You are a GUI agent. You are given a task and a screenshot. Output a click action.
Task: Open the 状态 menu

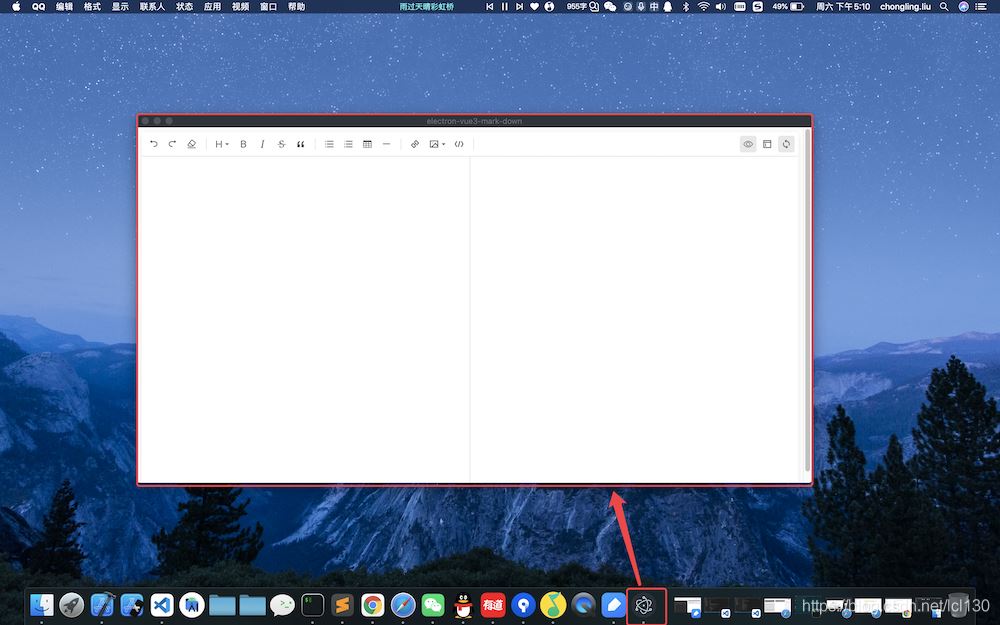(184, 6)
